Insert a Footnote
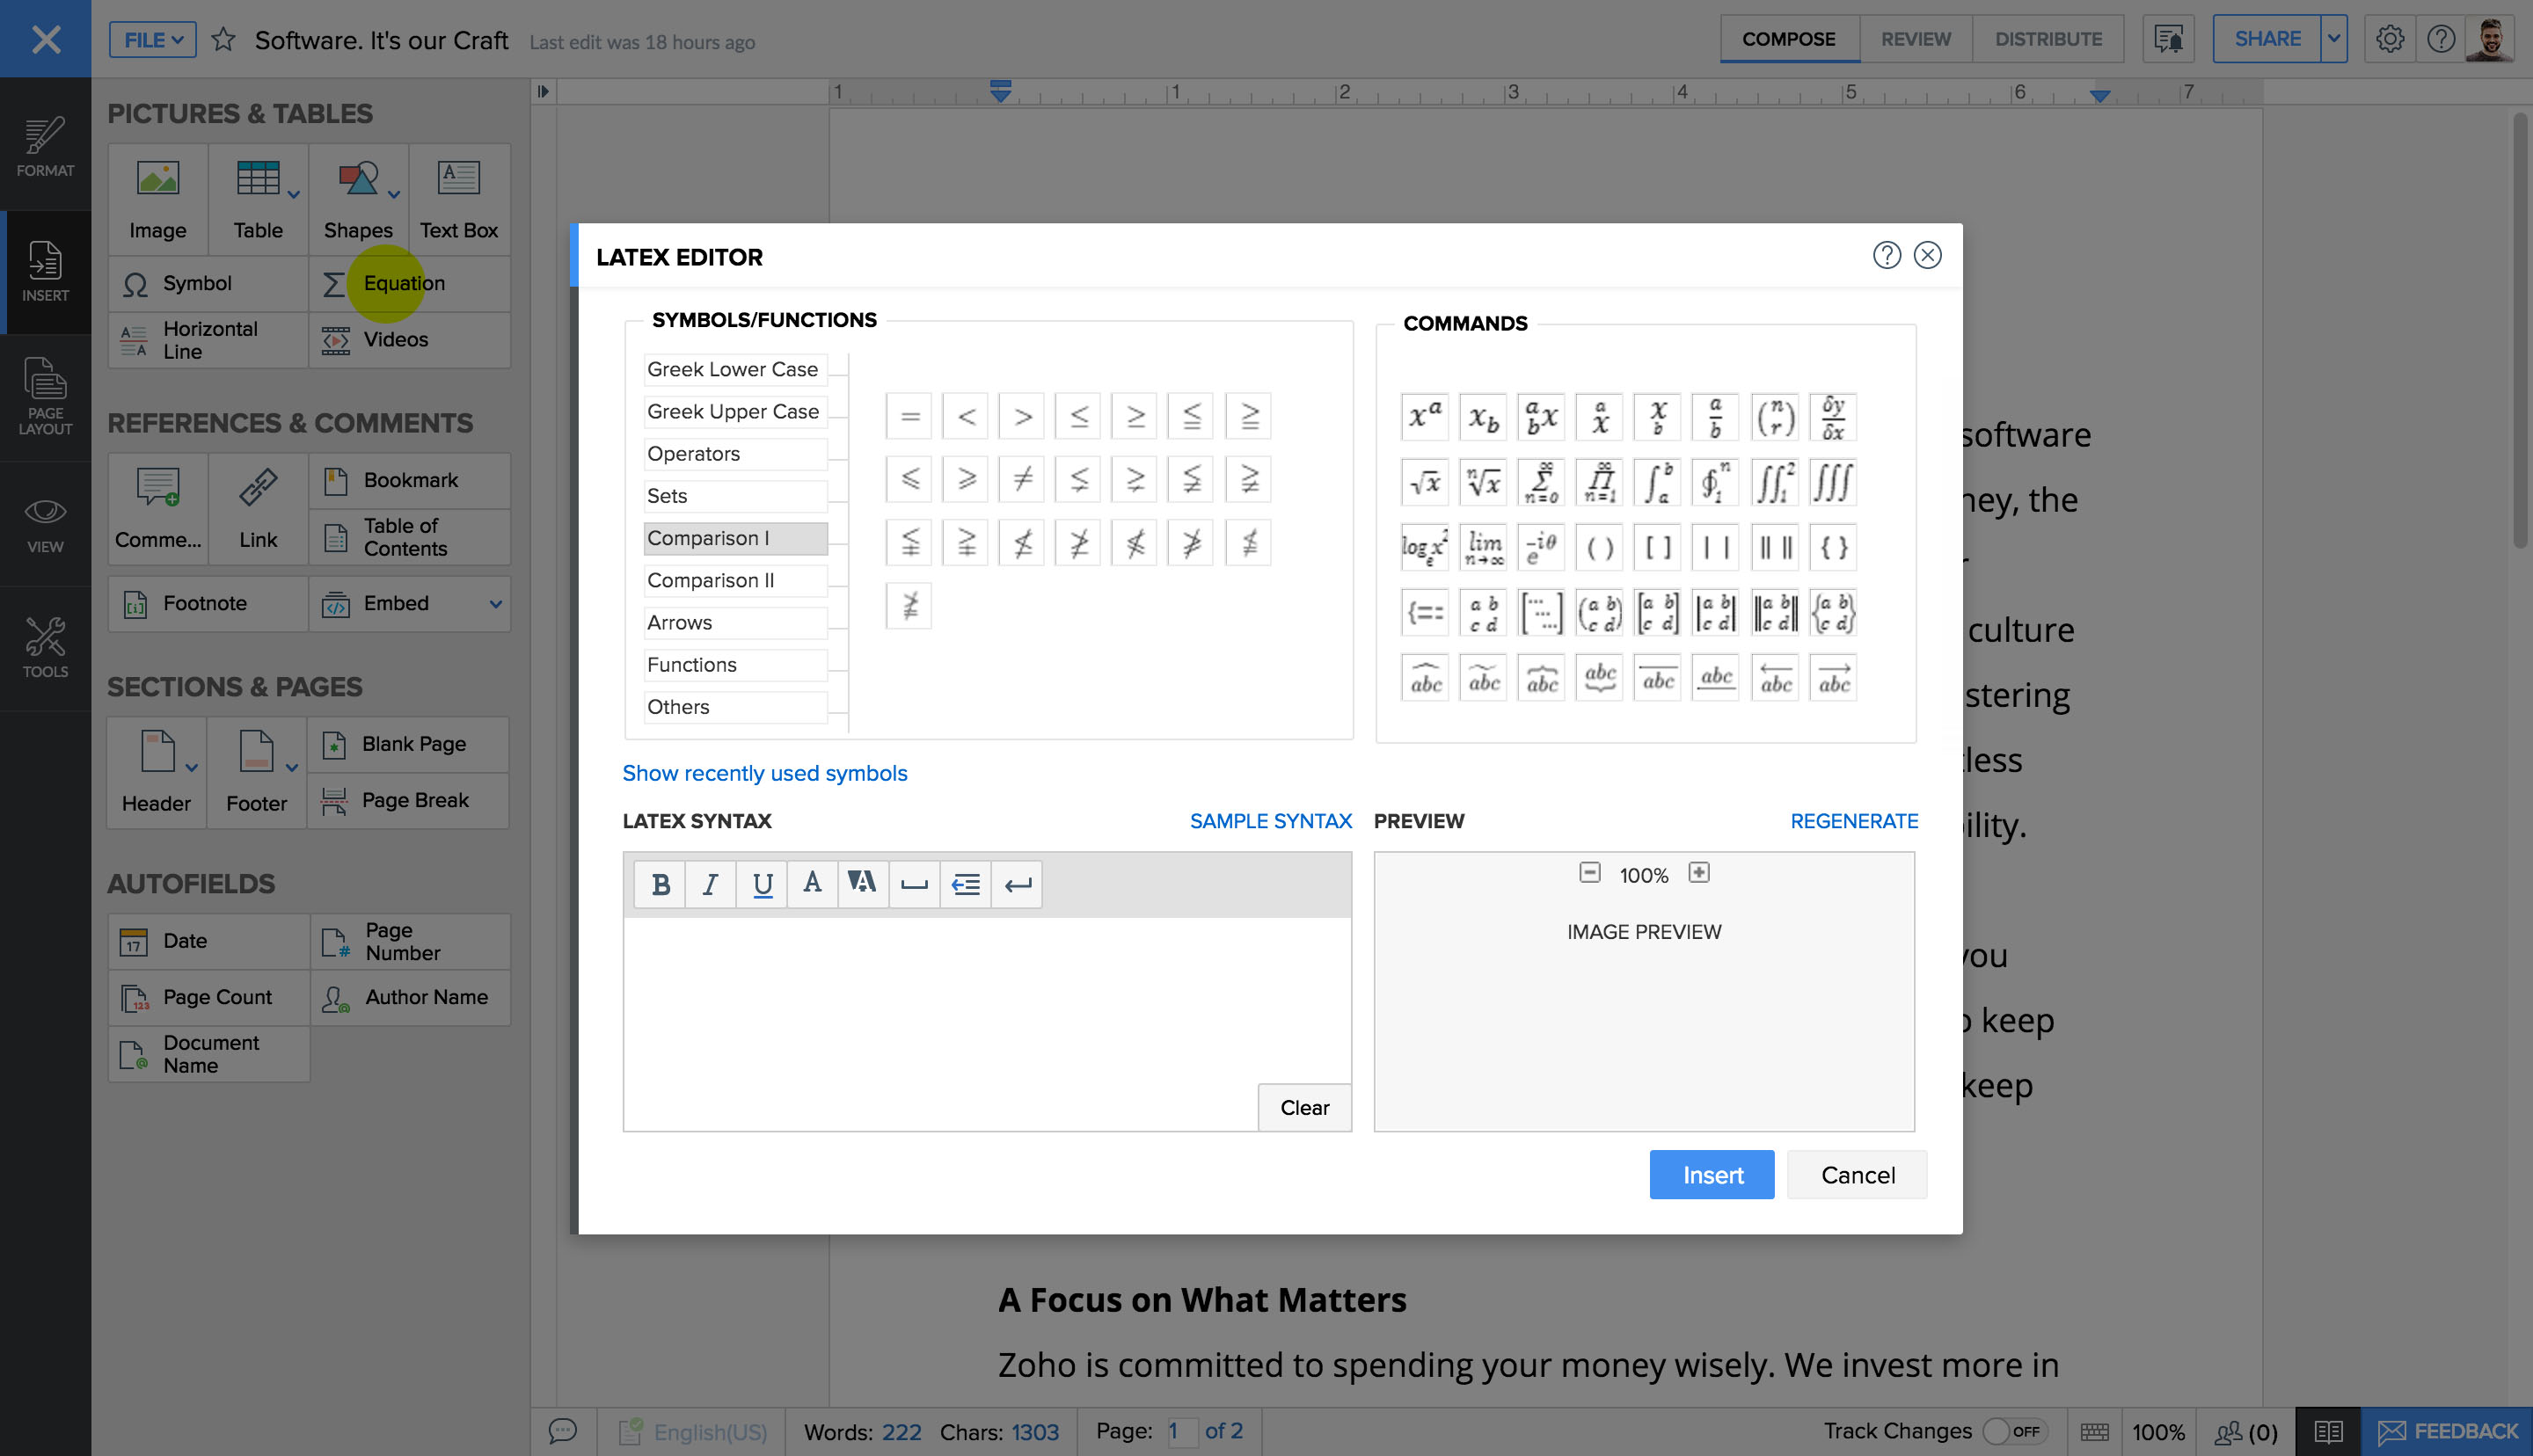 [x=205, y=602]
